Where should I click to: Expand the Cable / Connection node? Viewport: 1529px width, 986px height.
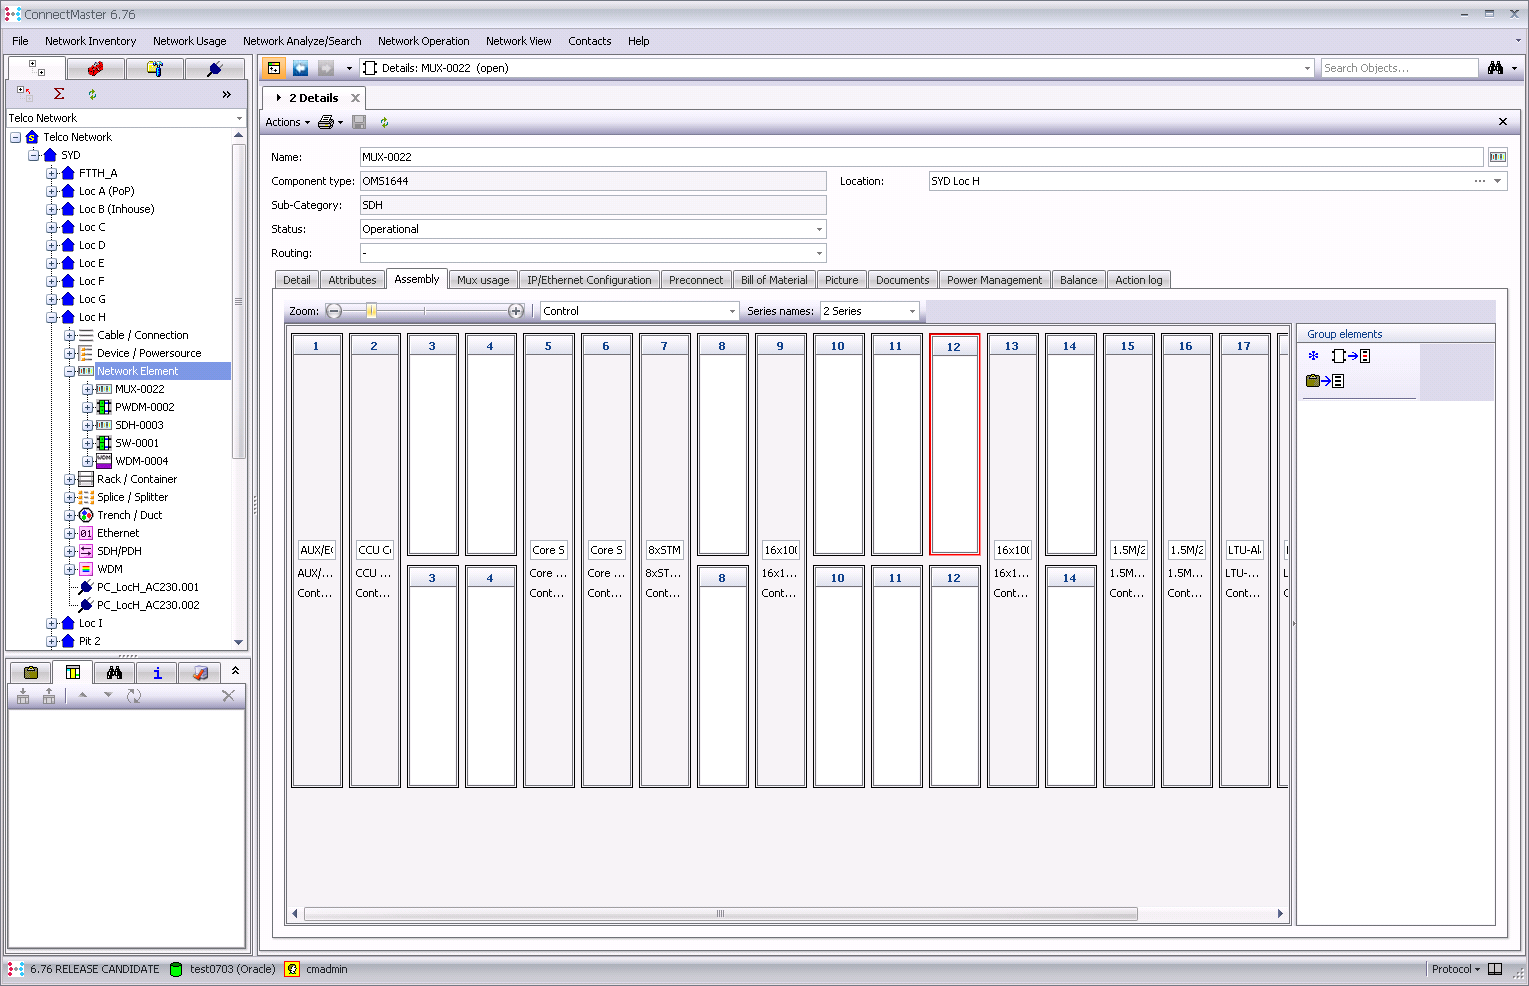click(70, 335)
